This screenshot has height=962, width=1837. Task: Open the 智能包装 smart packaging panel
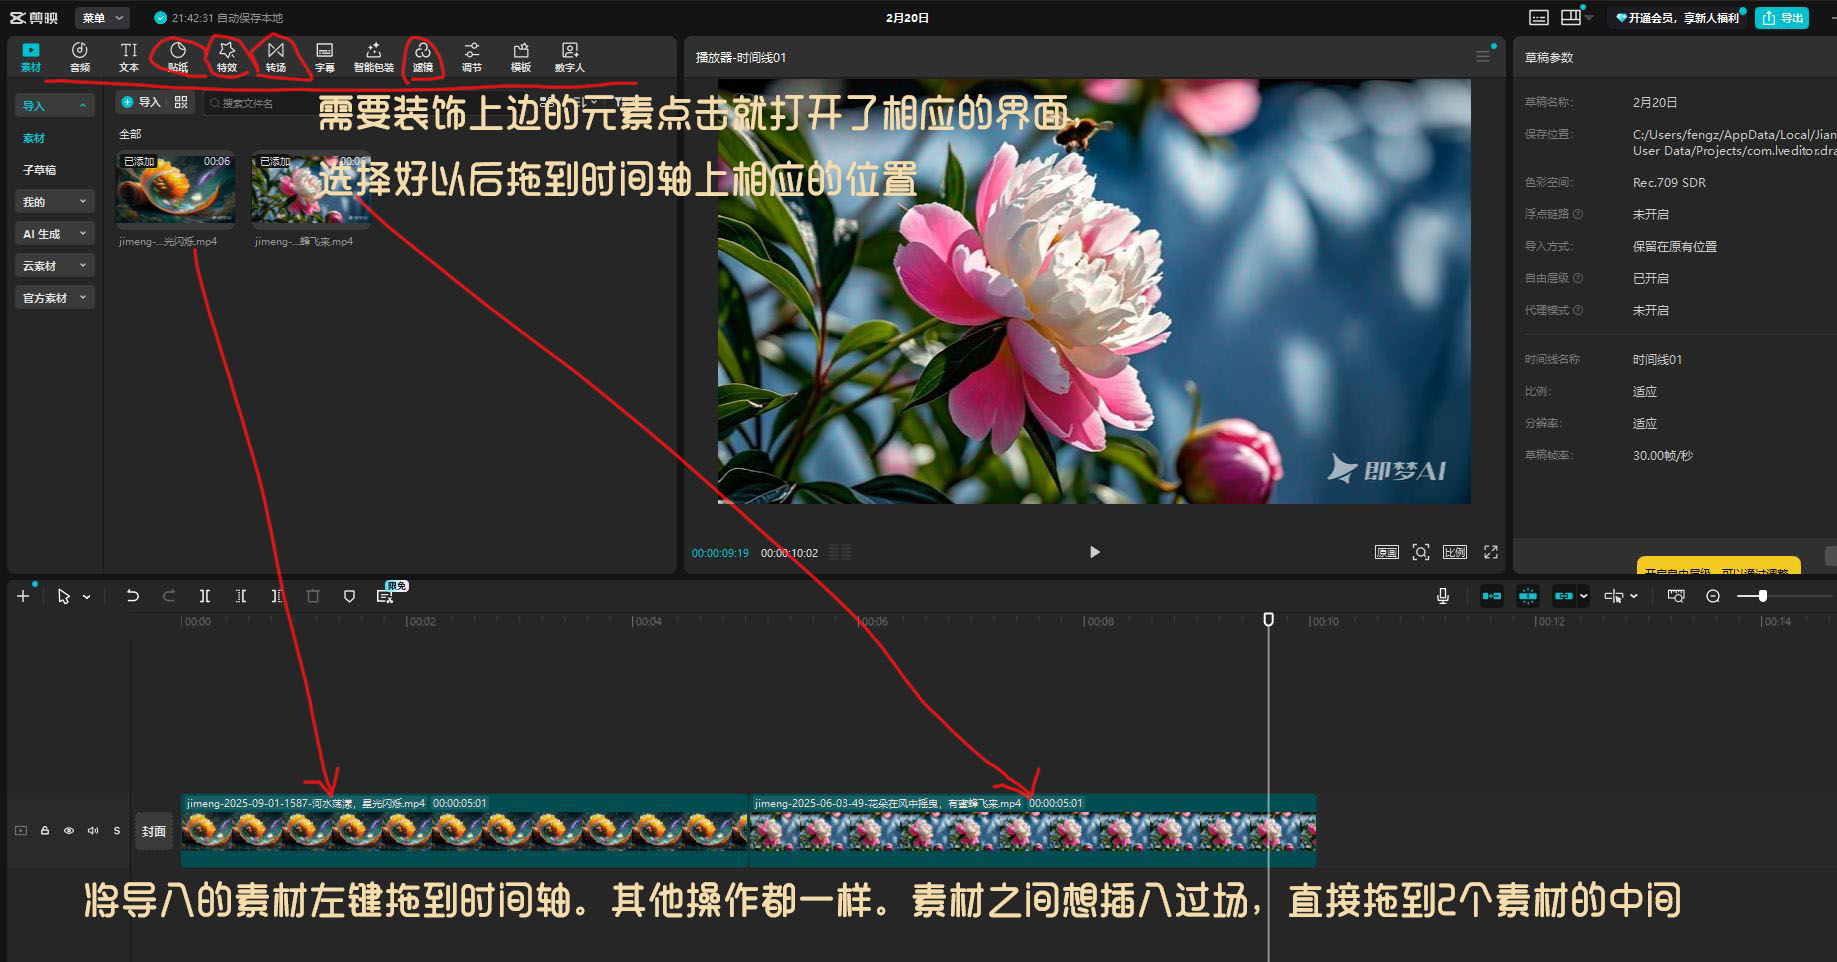point(373,56)
